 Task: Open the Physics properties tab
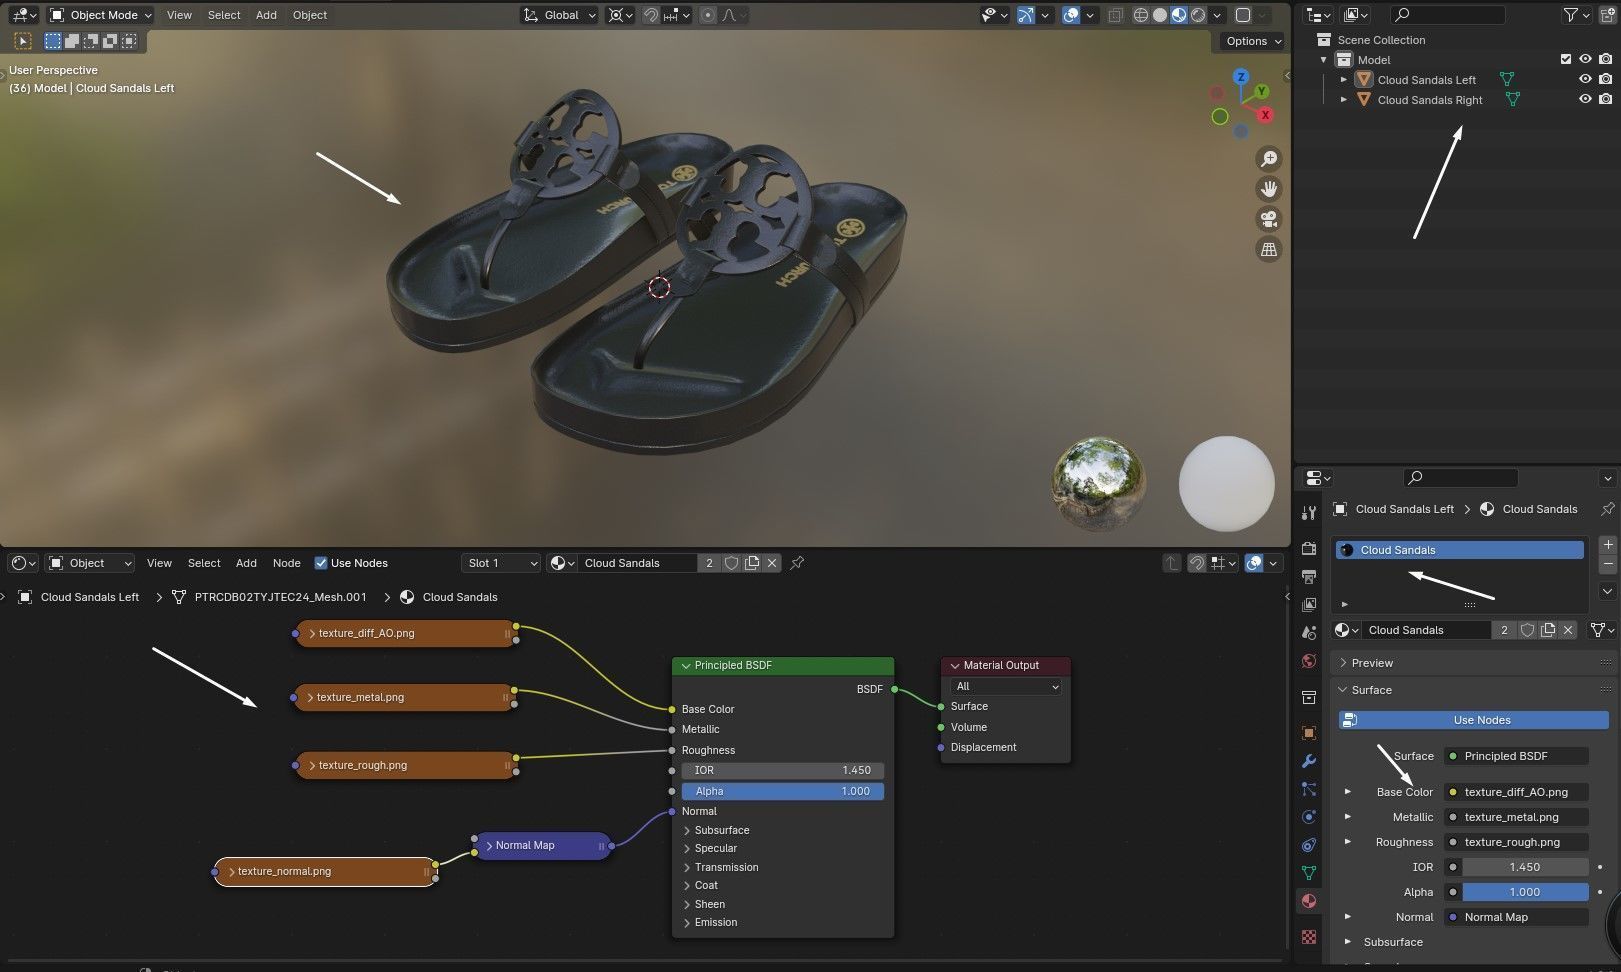tap(1309, 817)
